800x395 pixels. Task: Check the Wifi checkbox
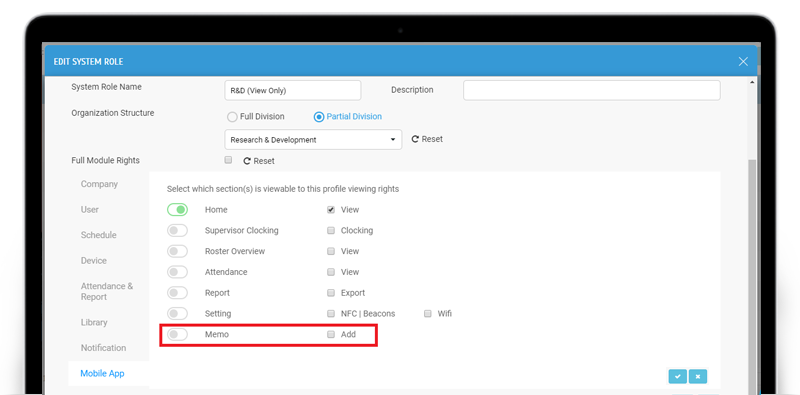coord(428,313)
